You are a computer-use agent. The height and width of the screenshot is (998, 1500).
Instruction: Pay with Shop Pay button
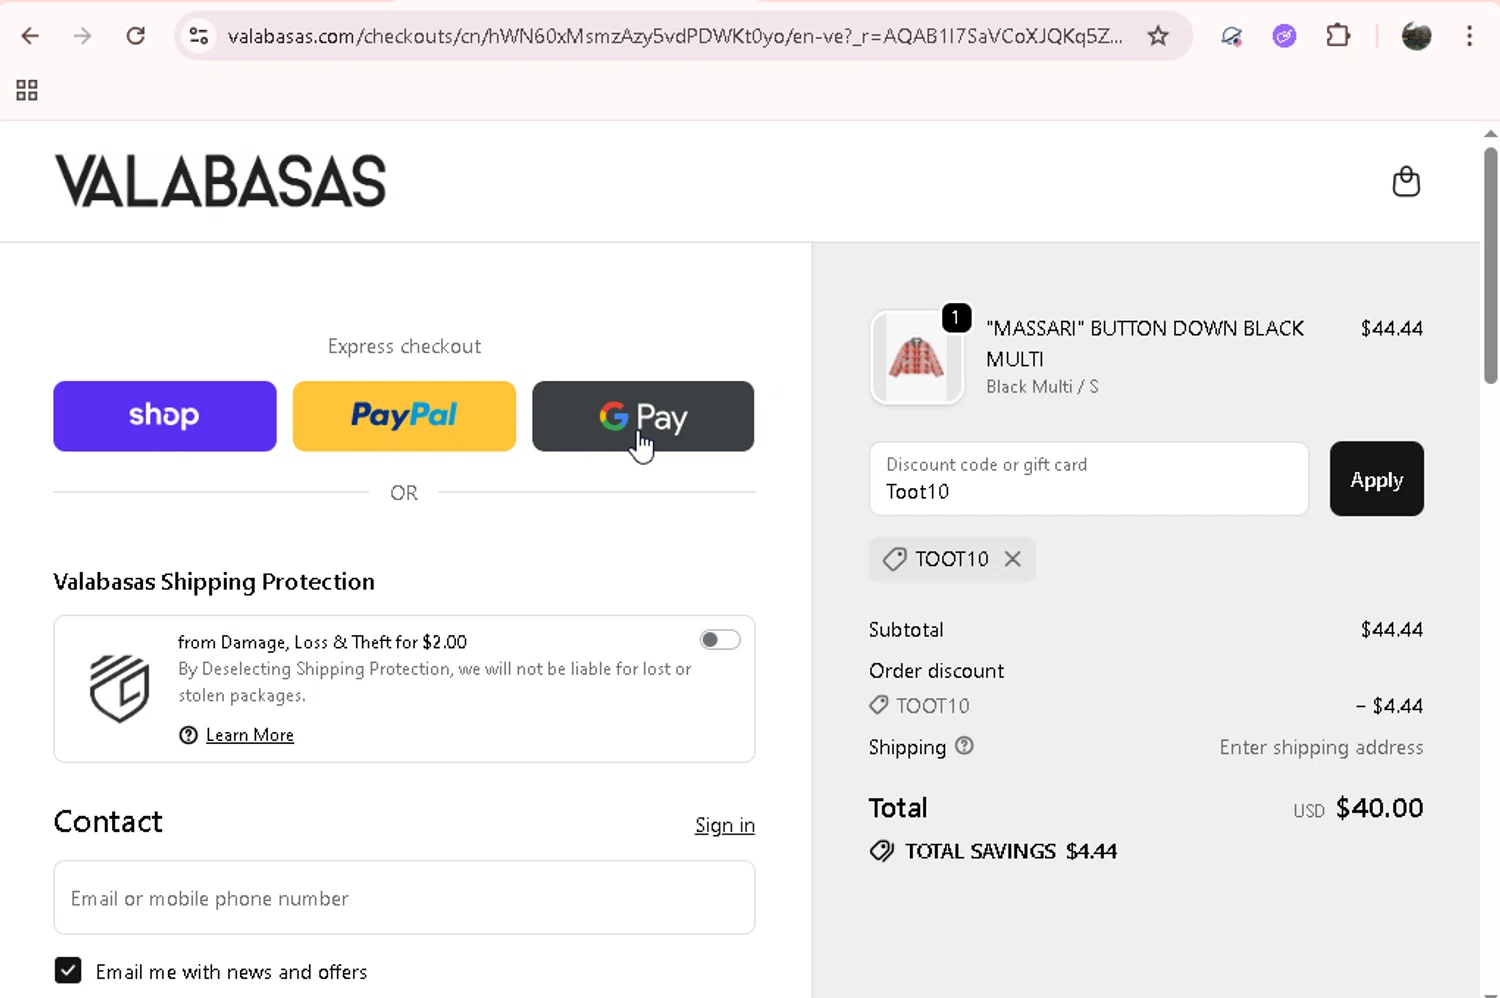165,416
